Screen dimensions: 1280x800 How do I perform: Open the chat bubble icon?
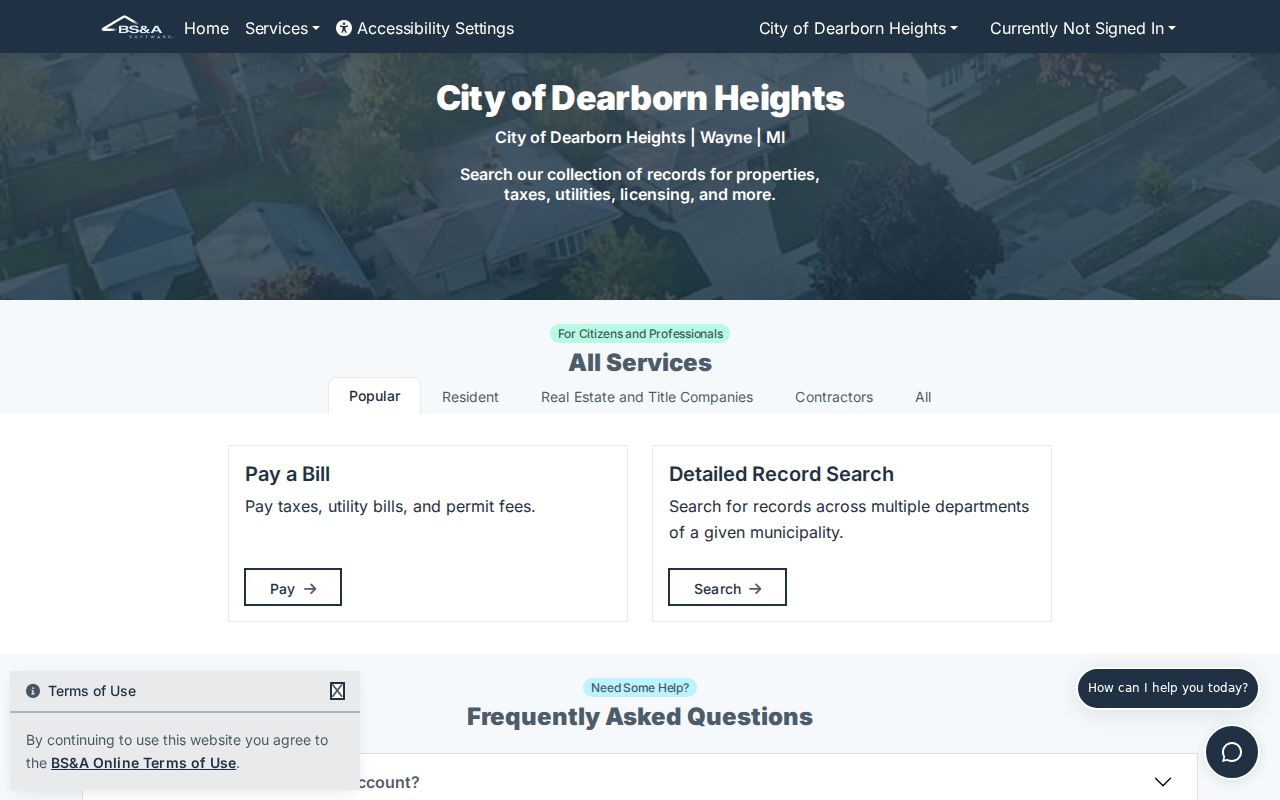click(x=1231, y=752)
